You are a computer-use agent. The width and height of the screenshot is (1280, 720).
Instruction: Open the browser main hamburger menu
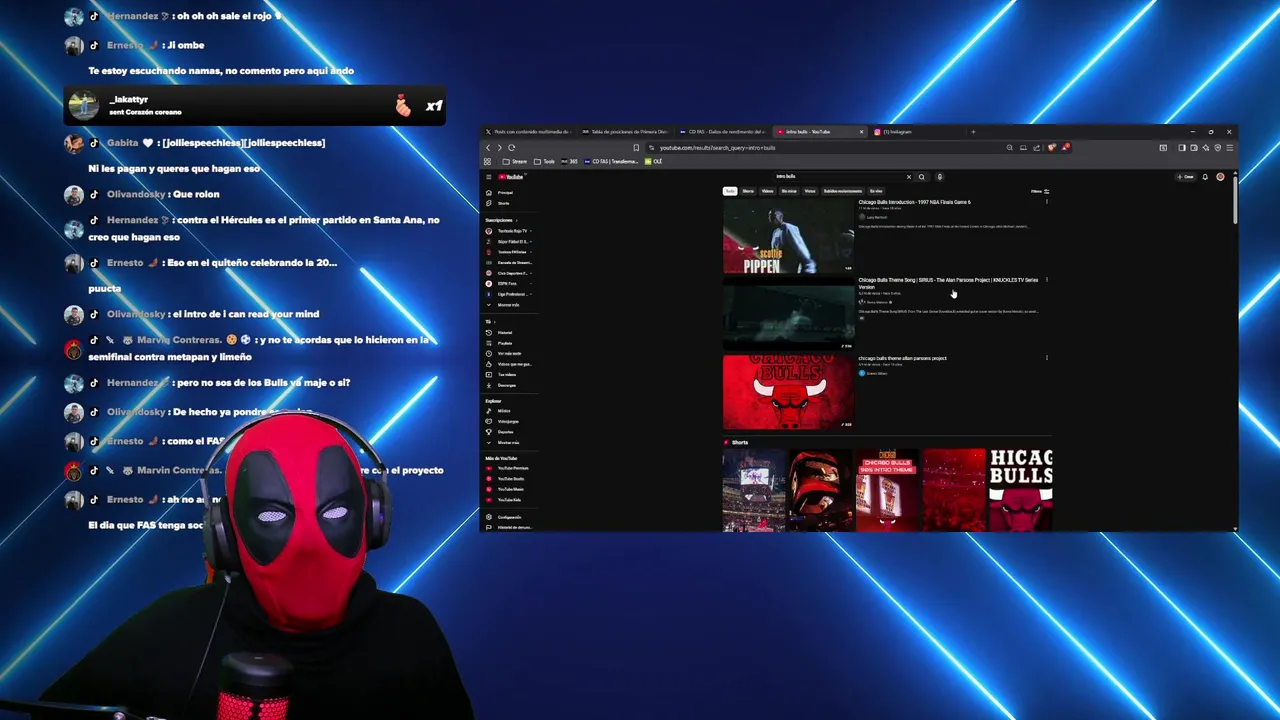pyautogui.click(x=1230, y=148)
